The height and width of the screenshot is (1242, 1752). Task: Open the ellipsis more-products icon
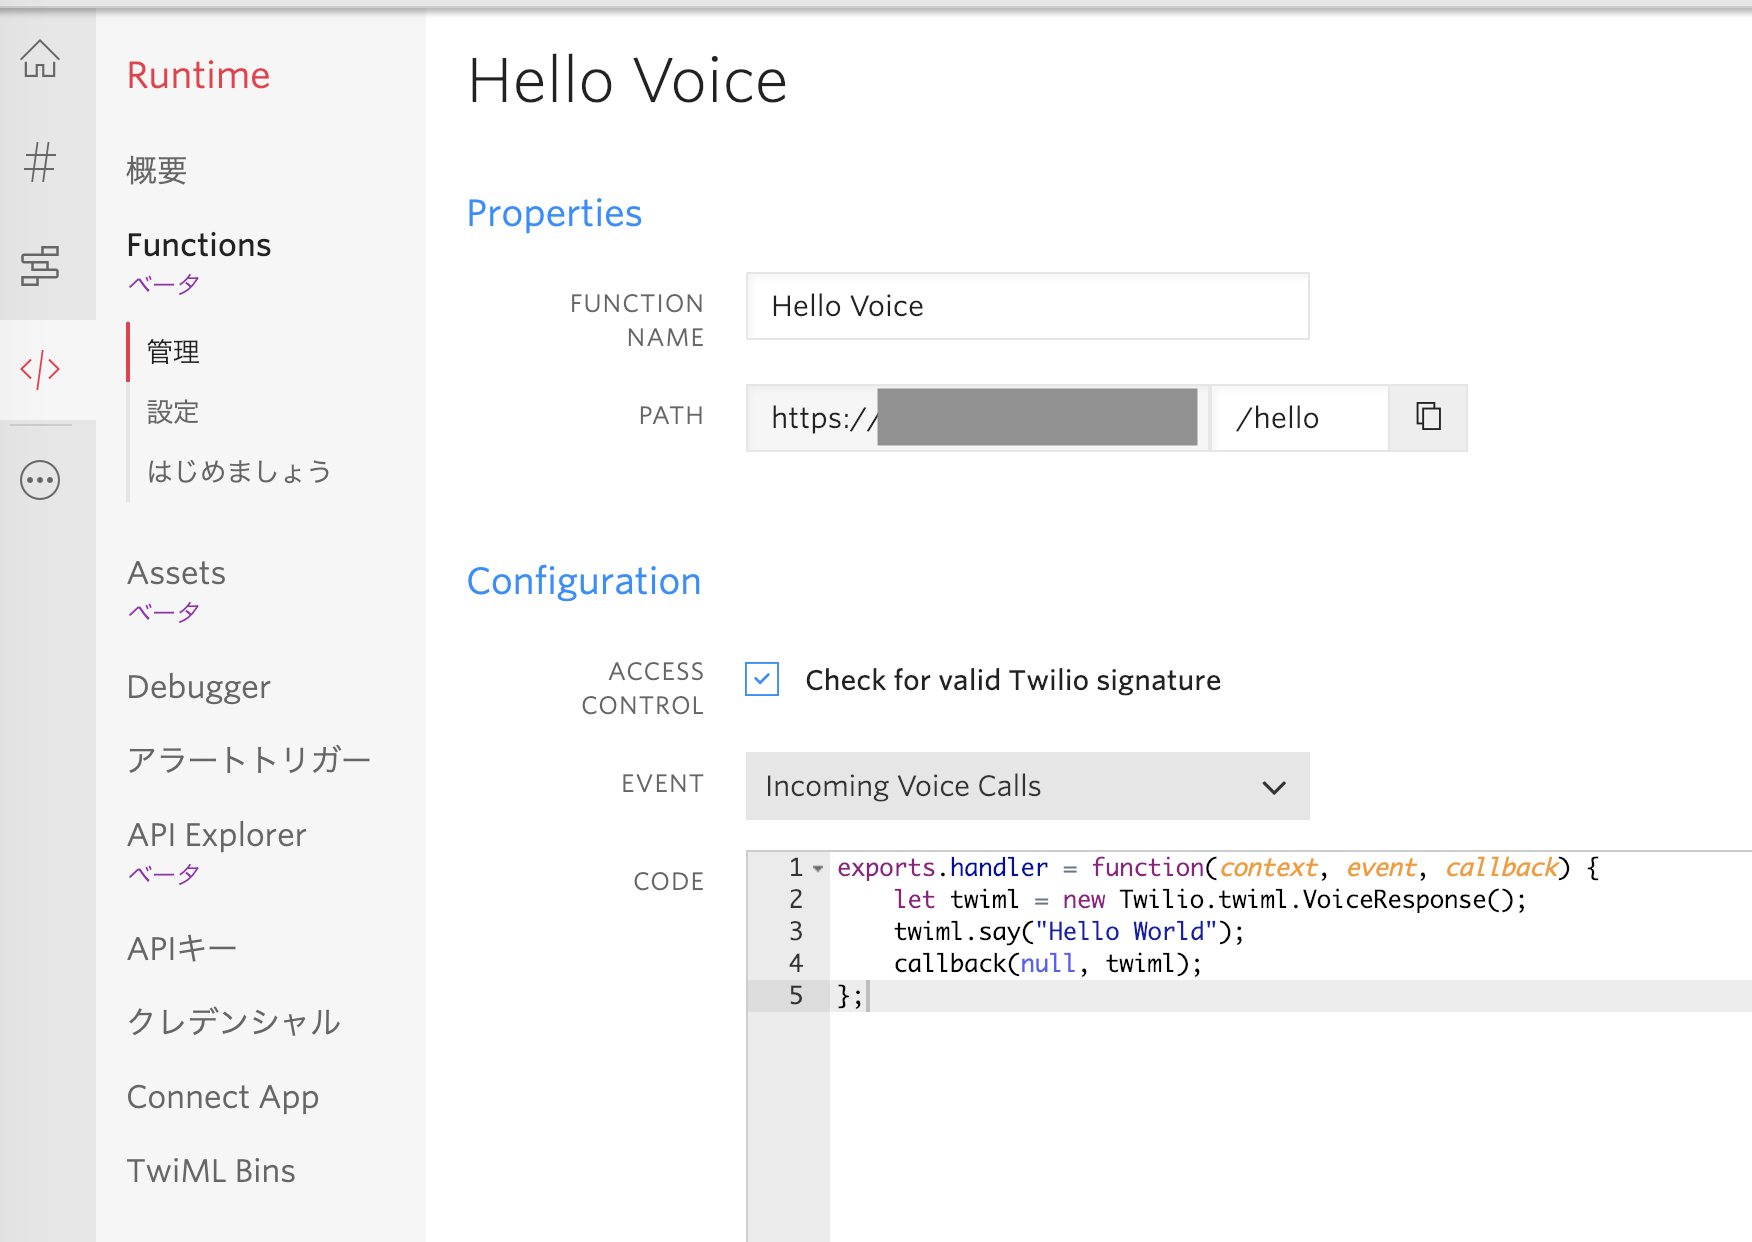pyautogui.click(x=40, y=480)
